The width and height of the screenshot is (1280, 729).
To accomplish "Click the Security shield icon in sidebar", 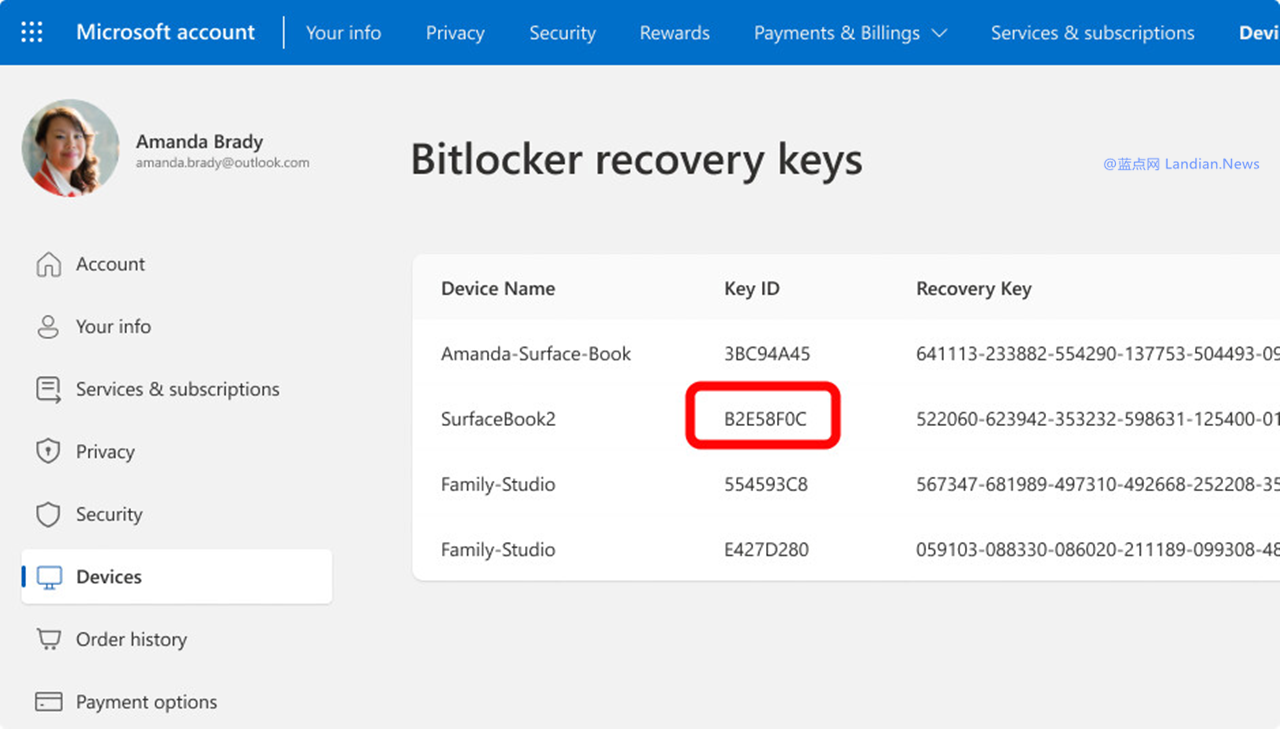I will click(48, 514).
